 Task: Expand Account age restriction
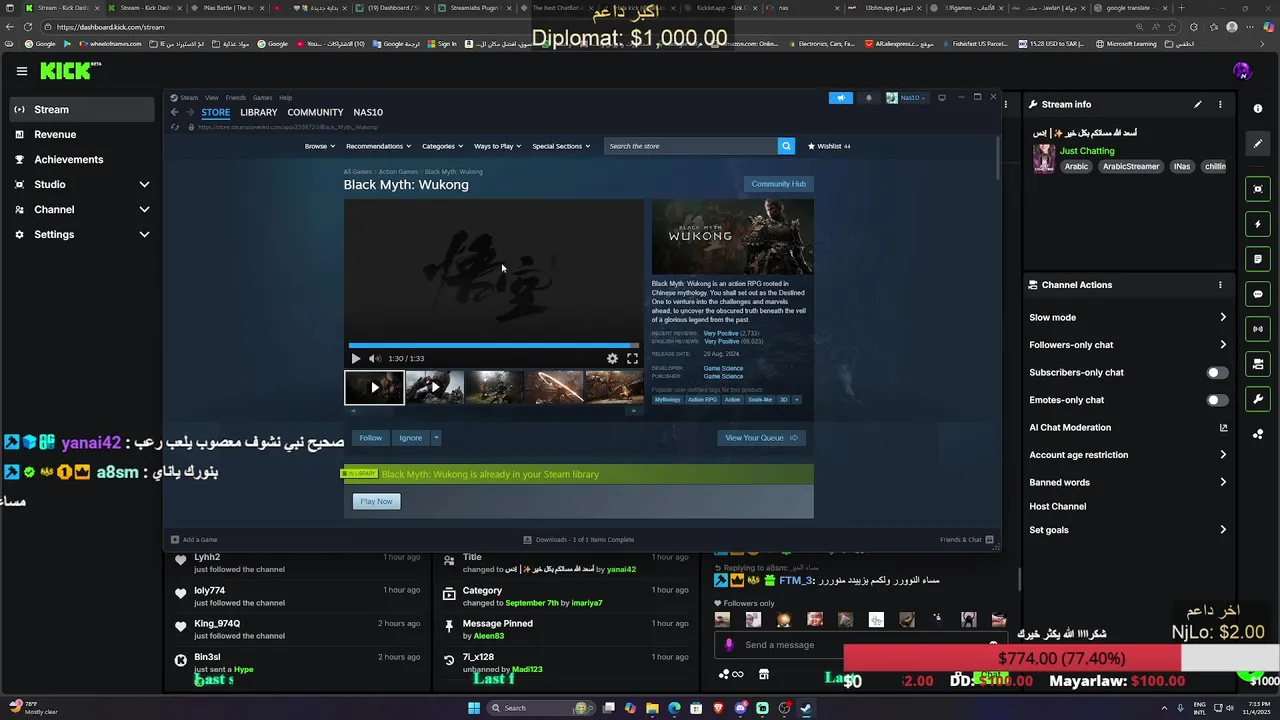coord(1222,455)
